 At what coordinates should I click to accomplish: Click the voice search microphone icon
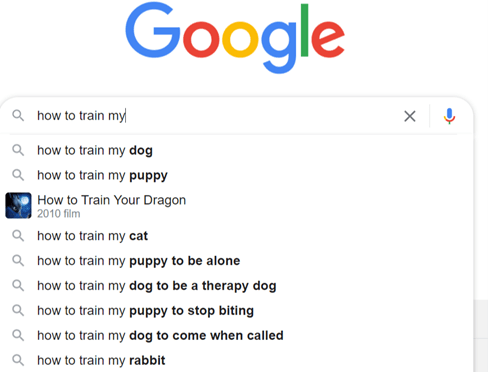pos(449,116)
